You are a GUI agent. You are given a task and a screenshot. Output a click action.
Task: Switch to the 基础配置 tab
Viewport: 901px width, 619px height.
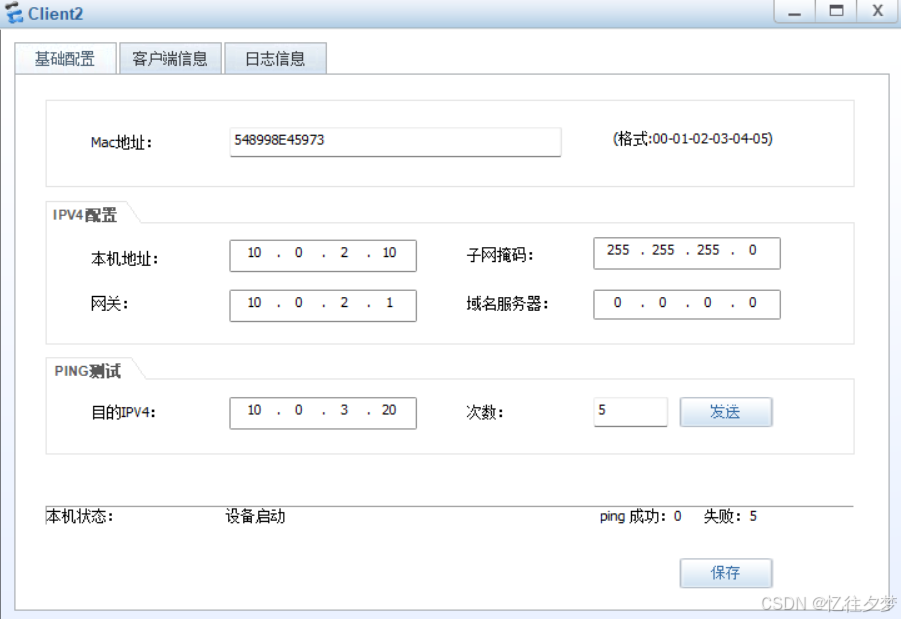[66, 58]
